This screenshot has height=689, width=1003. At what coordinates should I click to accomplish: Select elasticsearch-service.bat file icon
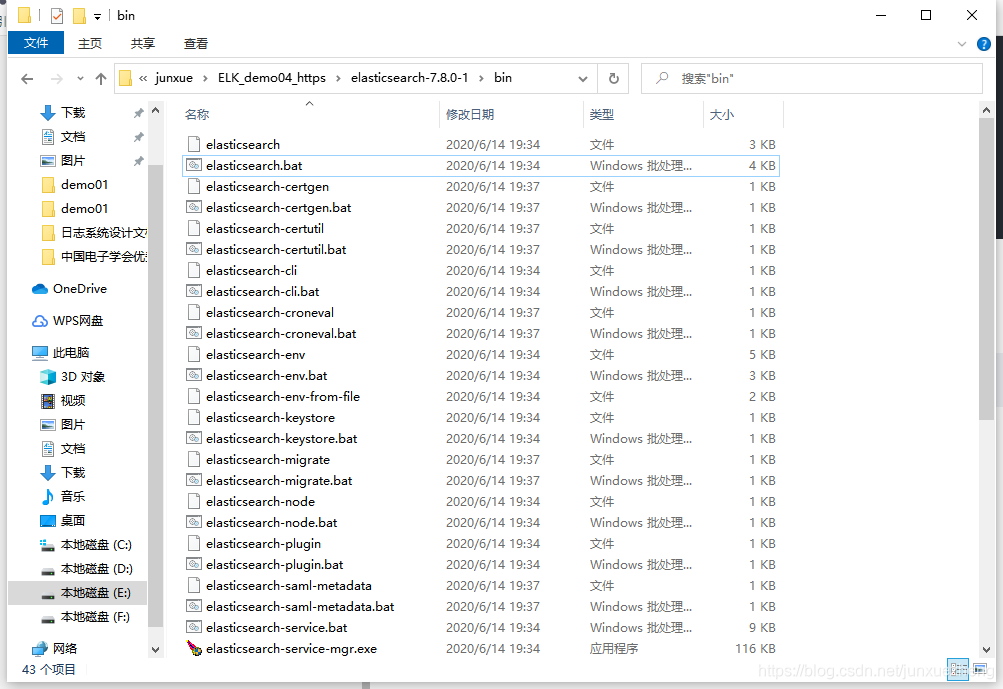coord(194,628)
